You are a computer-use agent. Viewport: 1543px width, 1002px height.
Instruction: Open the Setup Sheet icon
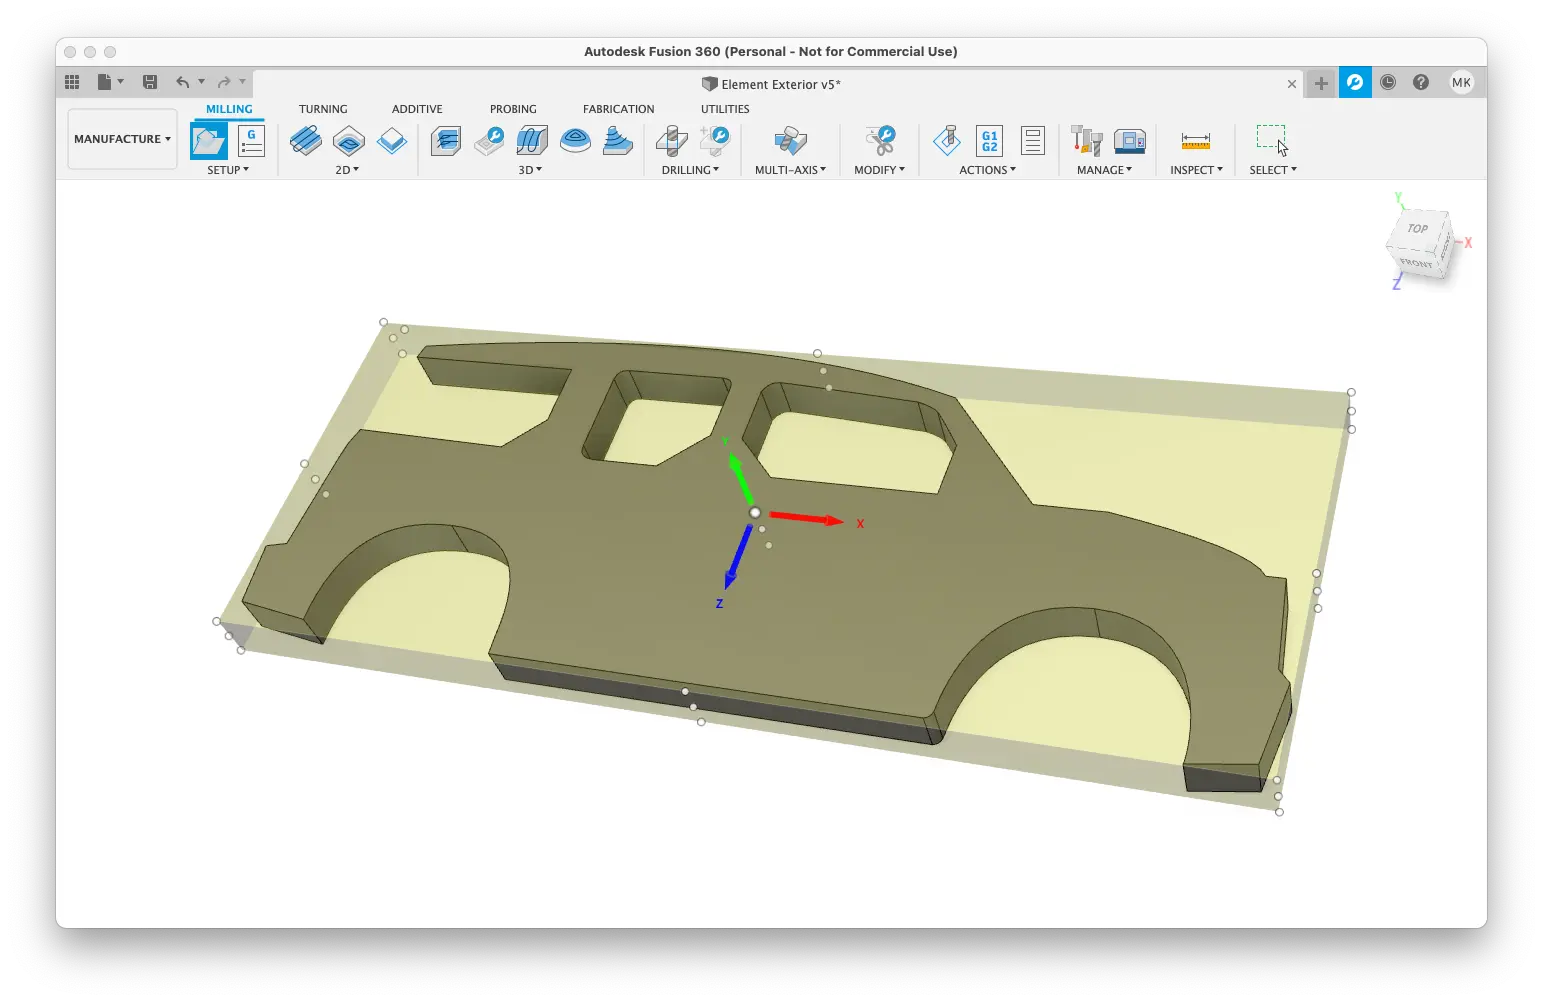tap(1033, 141)
